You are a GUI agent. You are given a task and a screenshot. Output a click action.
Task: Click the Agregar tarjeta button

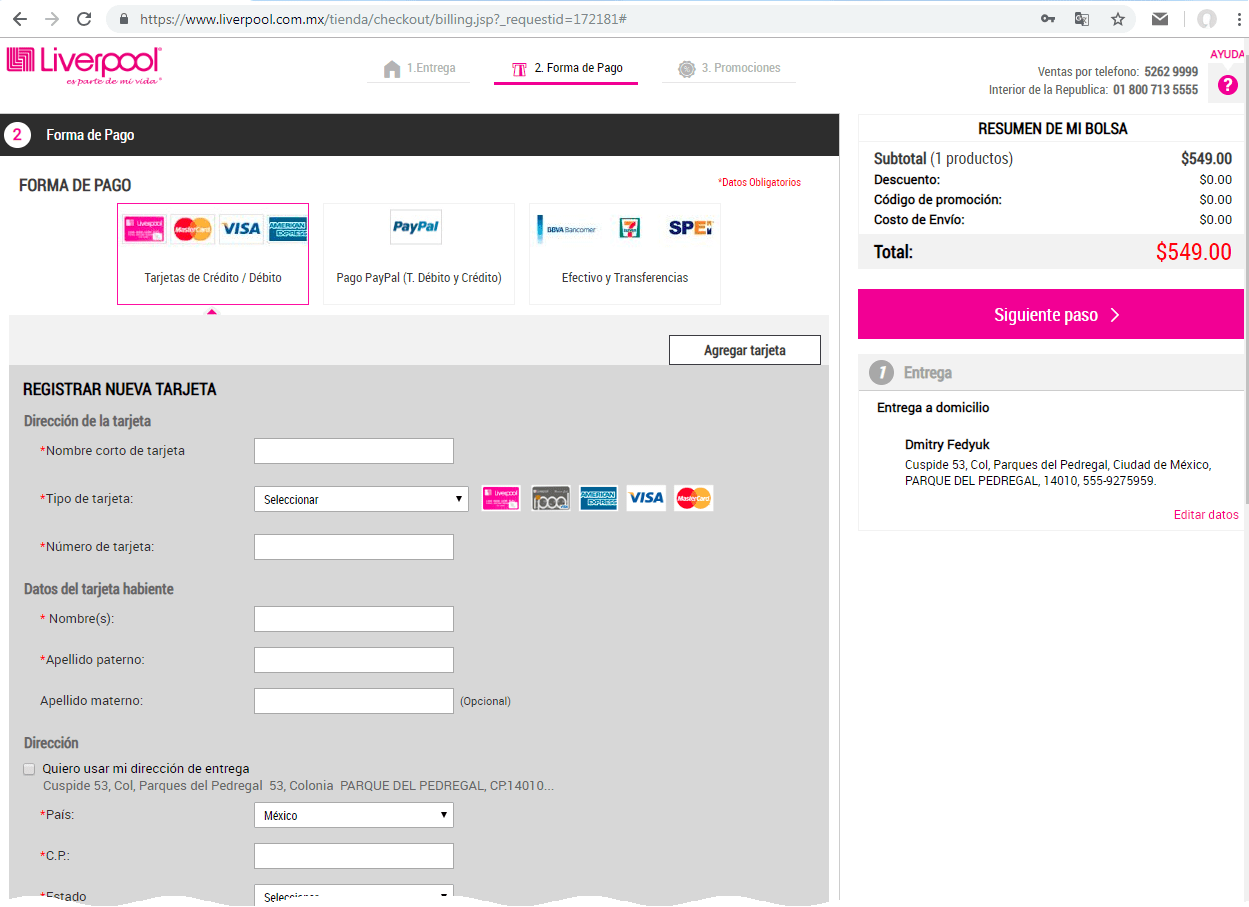[745, 350]
